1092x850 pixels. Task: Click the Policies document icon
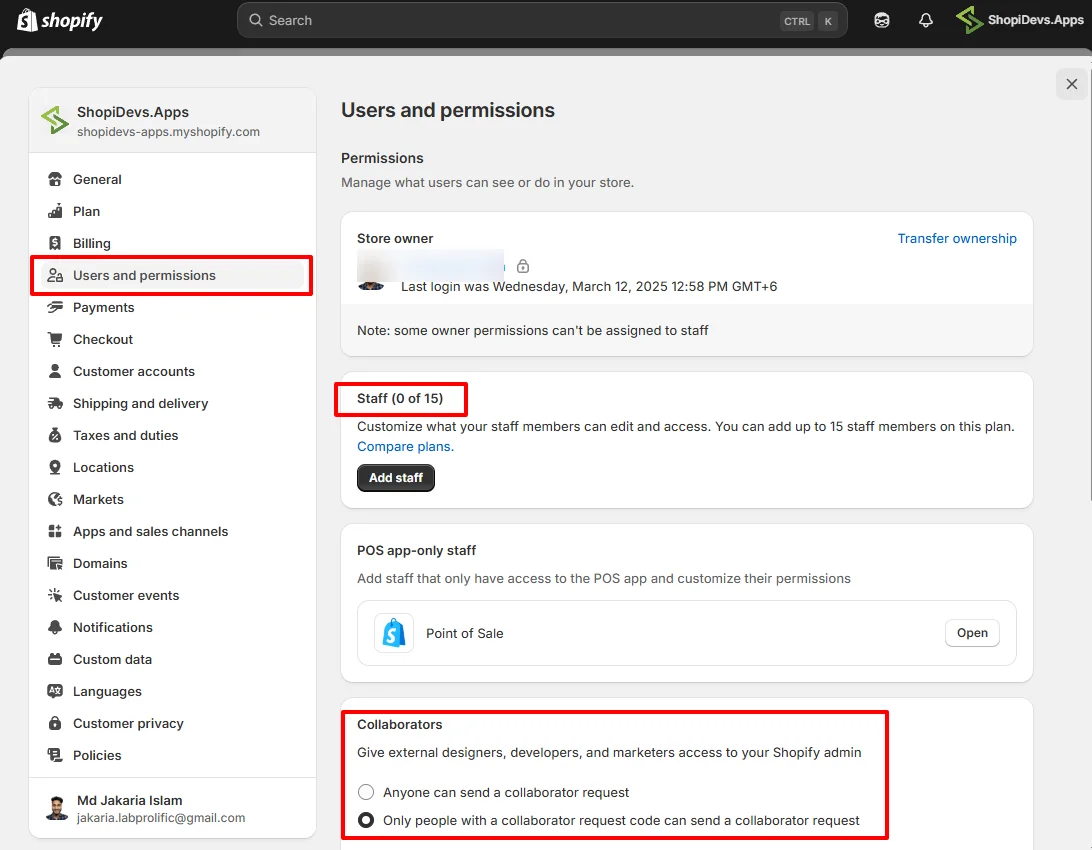click(55, 756)
